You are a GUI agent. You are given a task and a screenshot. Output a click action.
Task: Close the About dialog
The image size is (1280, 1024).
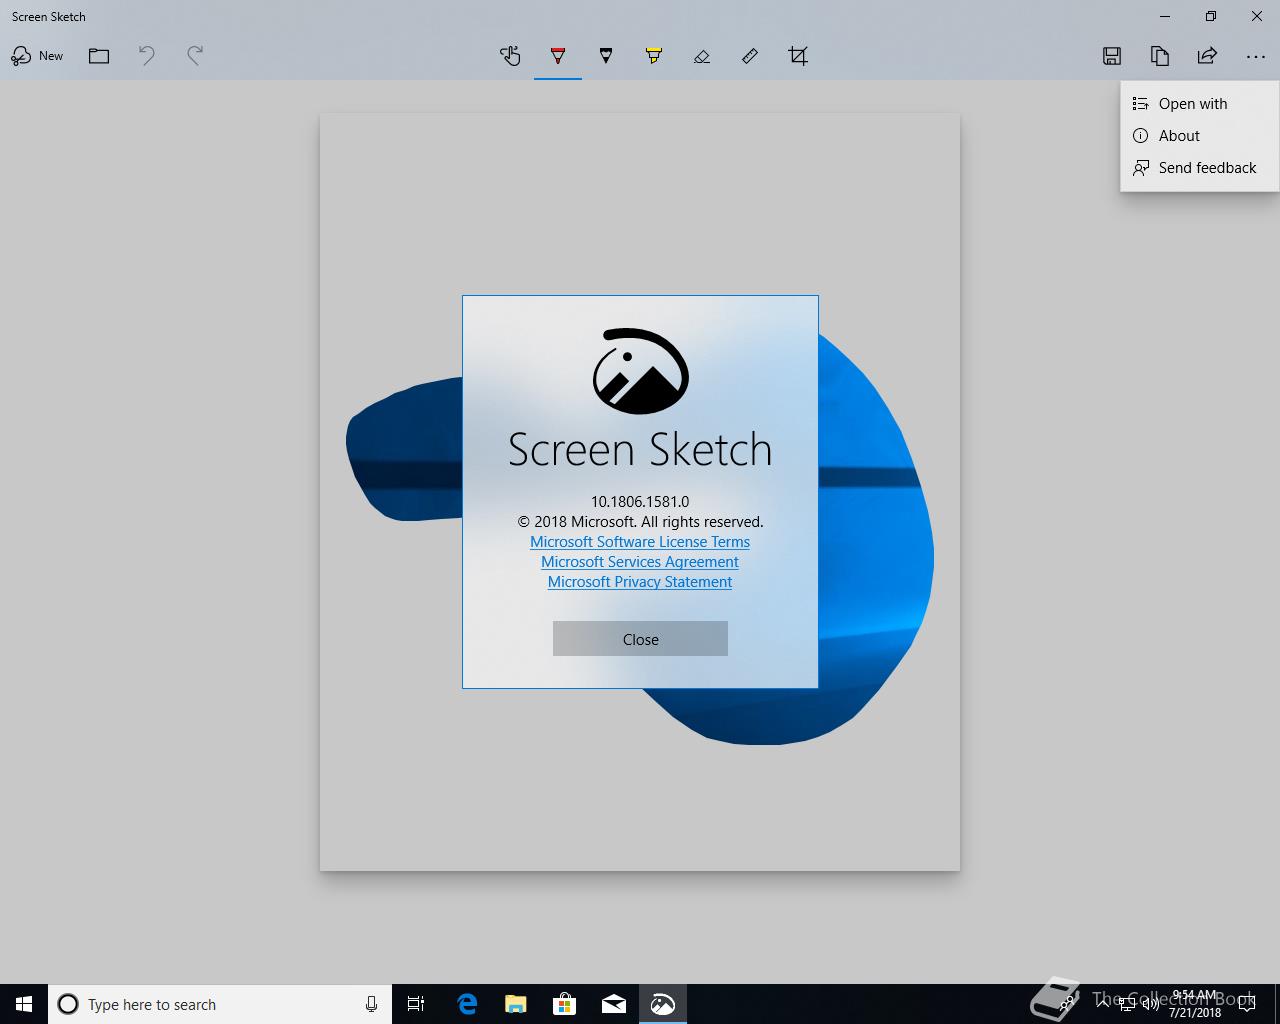coord(640,639)
